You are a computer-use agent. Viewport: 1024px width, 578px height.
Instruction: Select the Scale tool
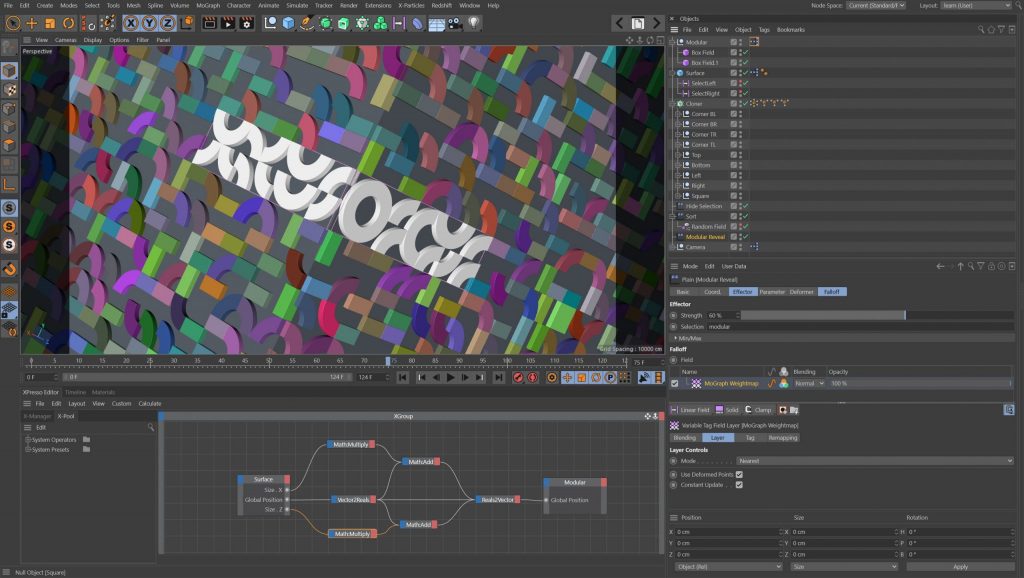[x=50, y=20]
